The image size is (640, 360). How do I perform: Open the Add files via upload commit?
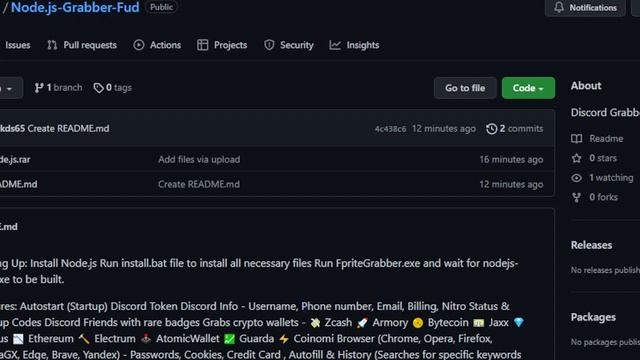(199, 160)
